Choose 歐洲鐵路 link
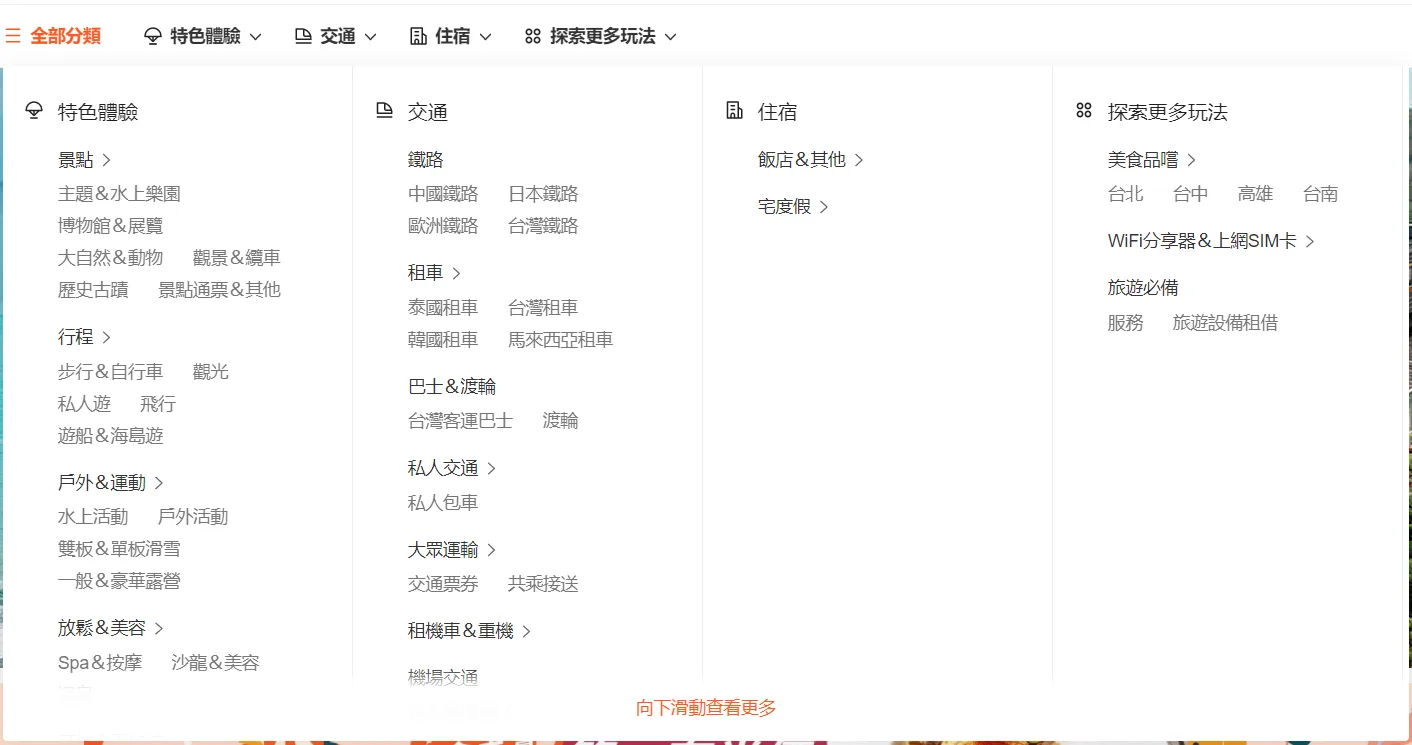This screenshot has height=745, width=1412. [x=443, y=226]
